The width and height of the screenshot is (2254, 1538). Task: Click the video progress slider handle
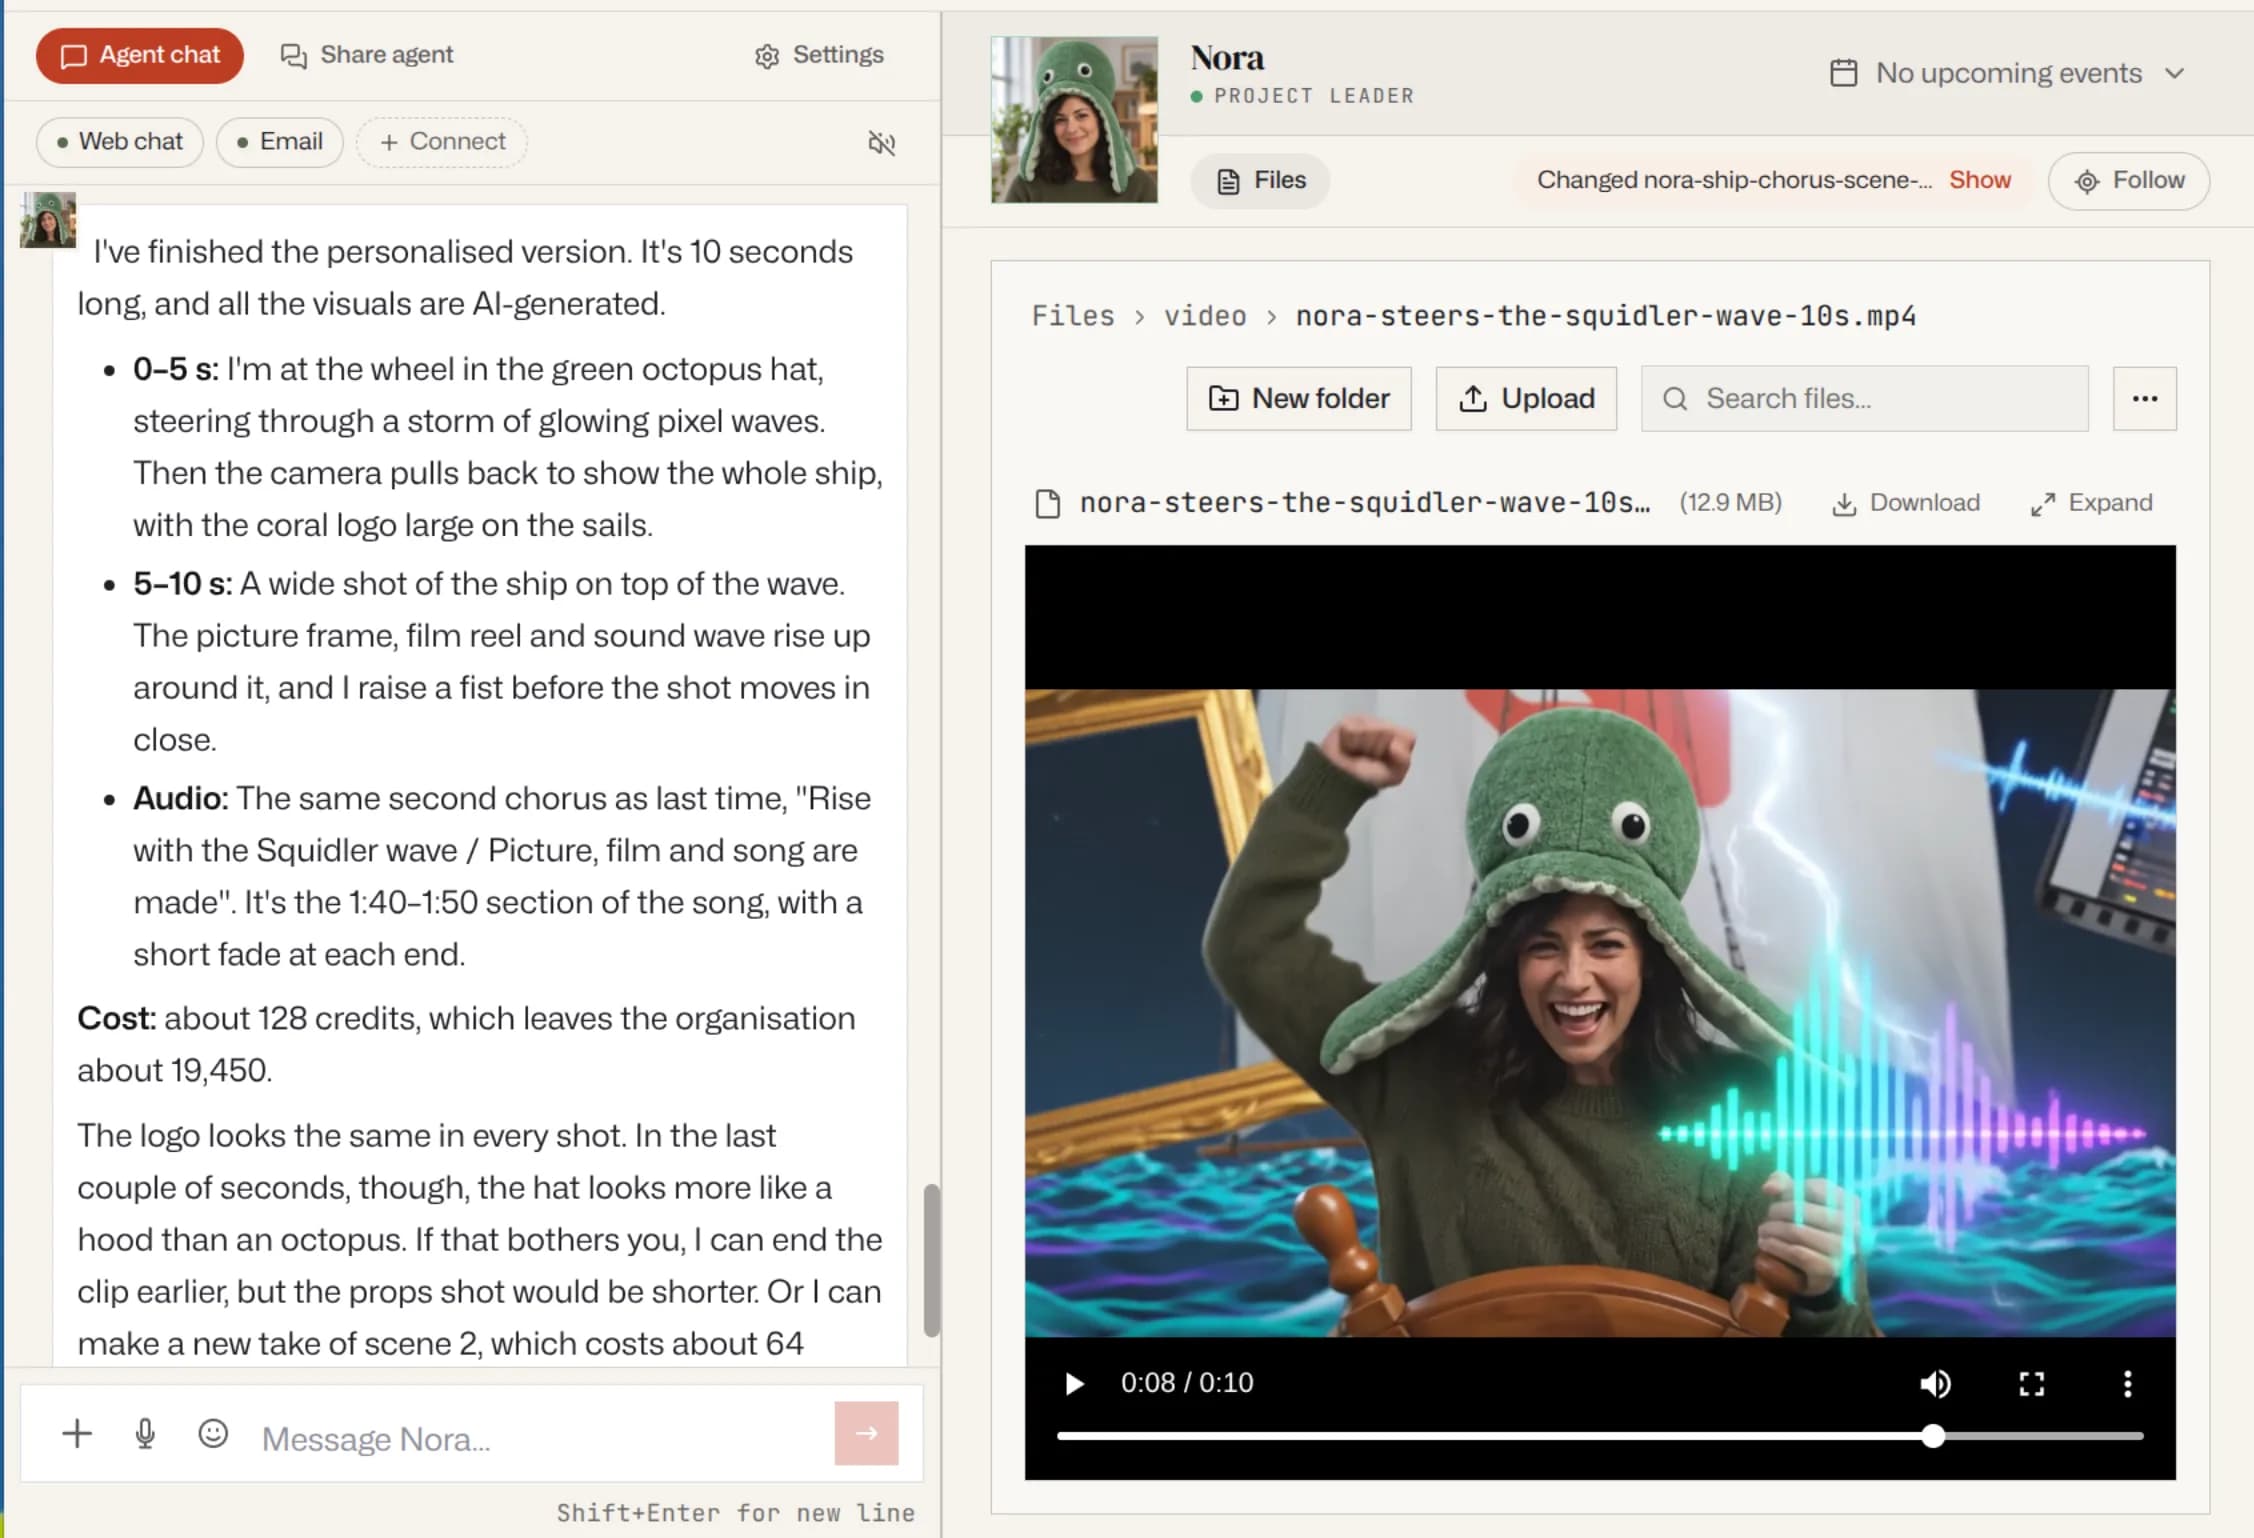1933,1436
